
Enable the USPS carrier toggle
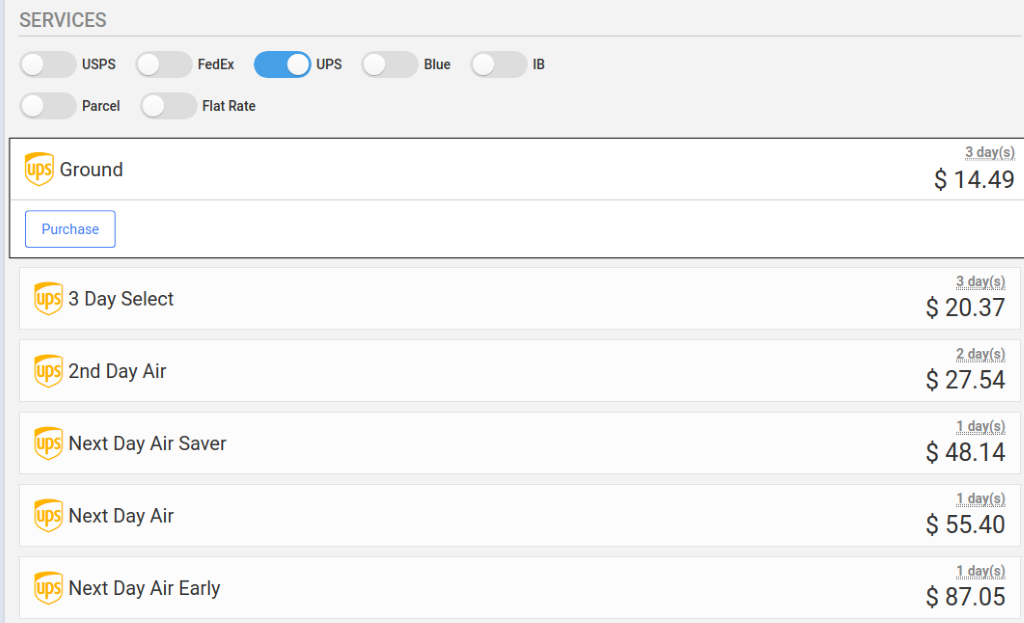click(47, 64)
